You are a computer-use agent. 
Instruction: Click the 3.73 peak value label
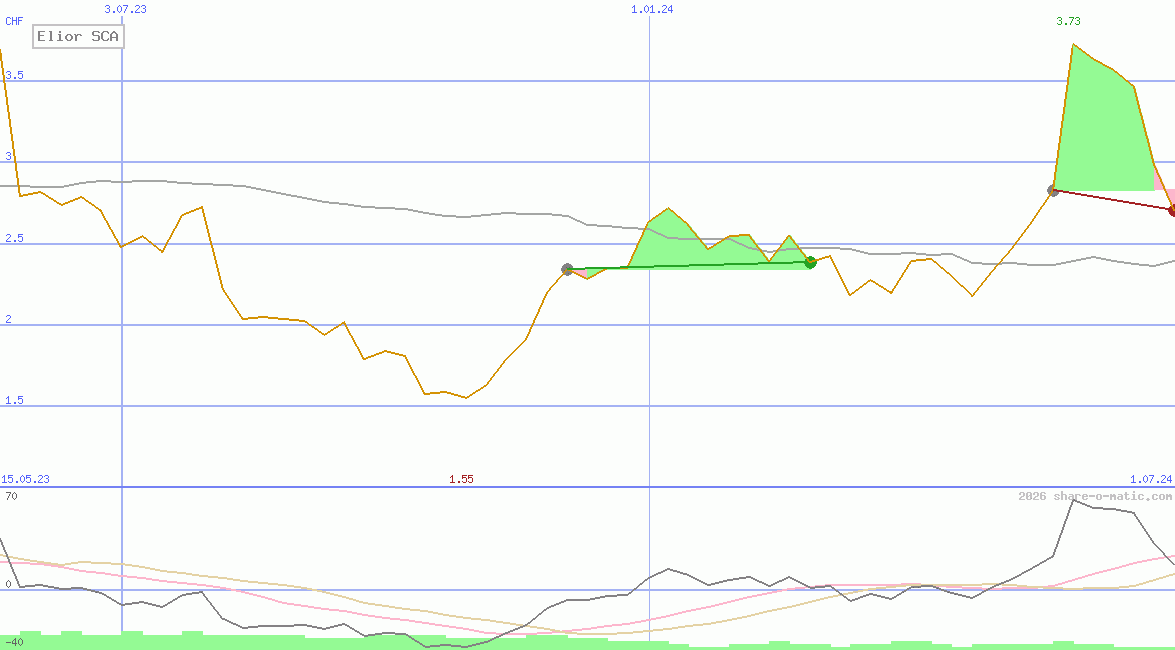tap(1068, 21)
